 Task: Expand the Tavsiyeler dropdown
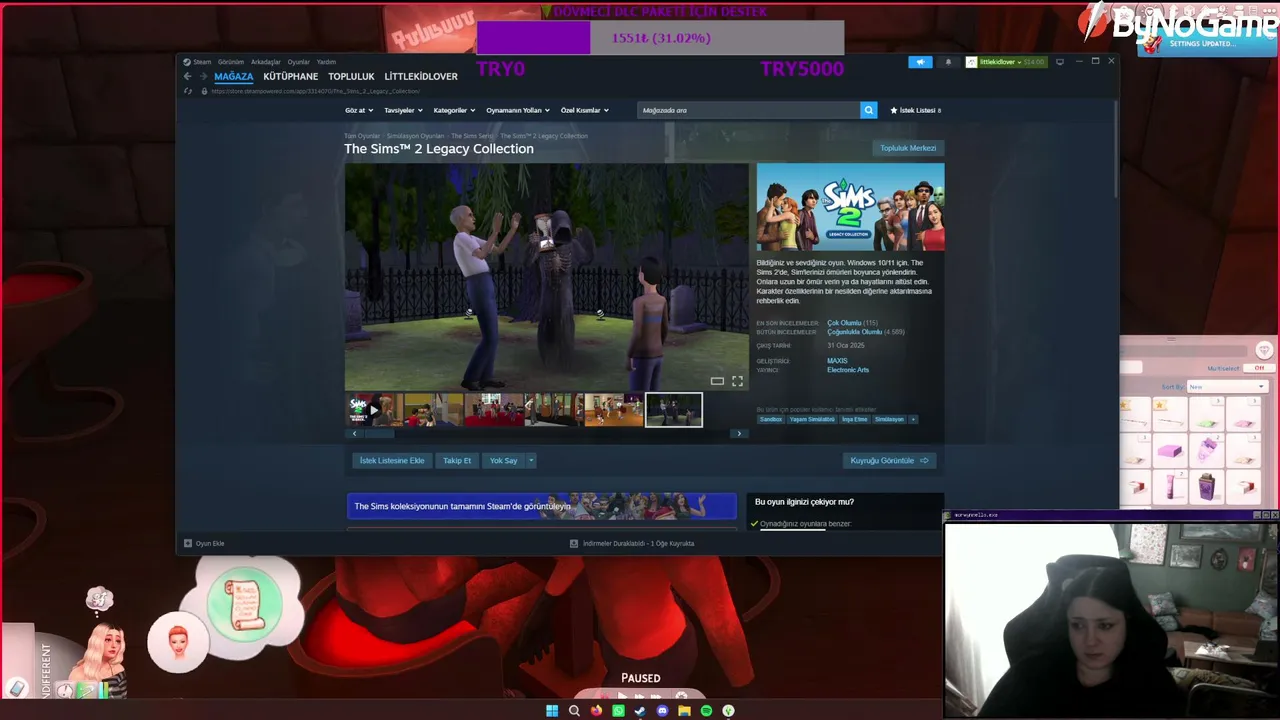pyautogui.click(x=403, y=110)
